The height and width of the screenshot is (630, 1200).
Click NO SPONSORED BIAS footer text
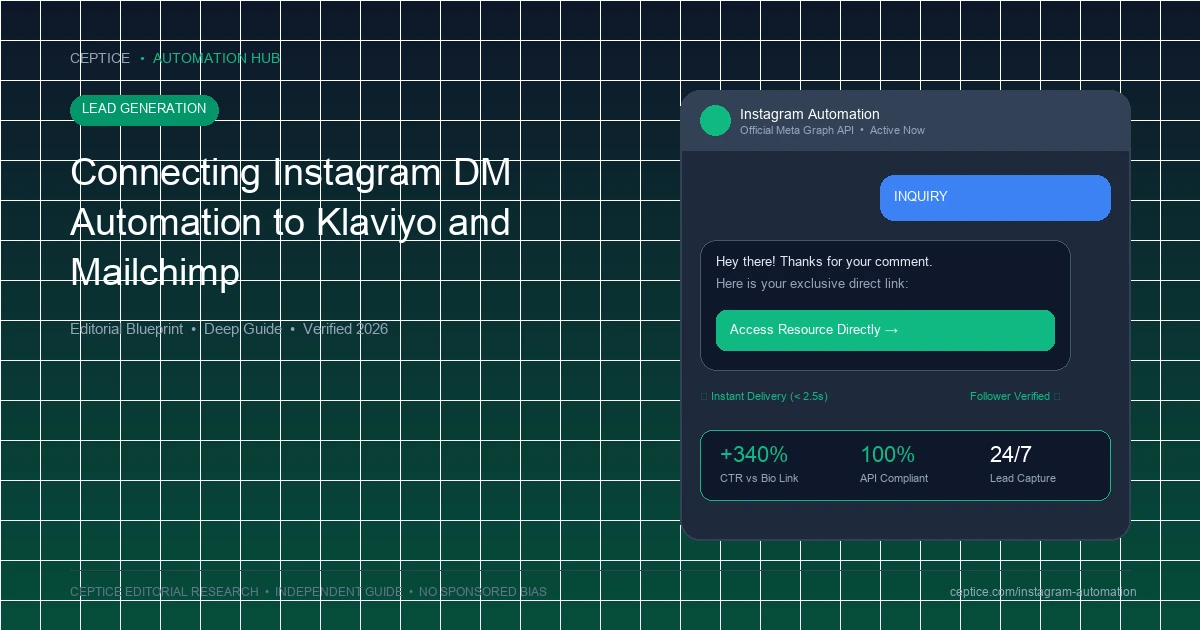click(483, 592)
